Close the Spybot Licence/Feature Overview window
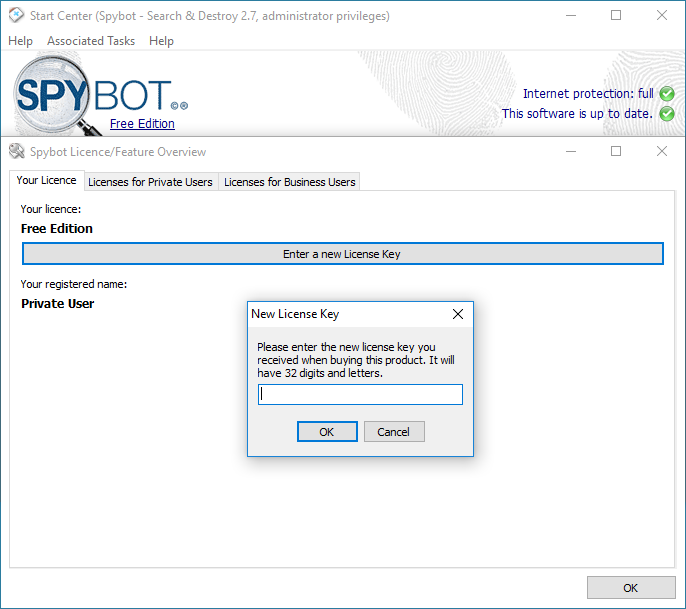Screen dimensions: 686x609 click(662, 151)
